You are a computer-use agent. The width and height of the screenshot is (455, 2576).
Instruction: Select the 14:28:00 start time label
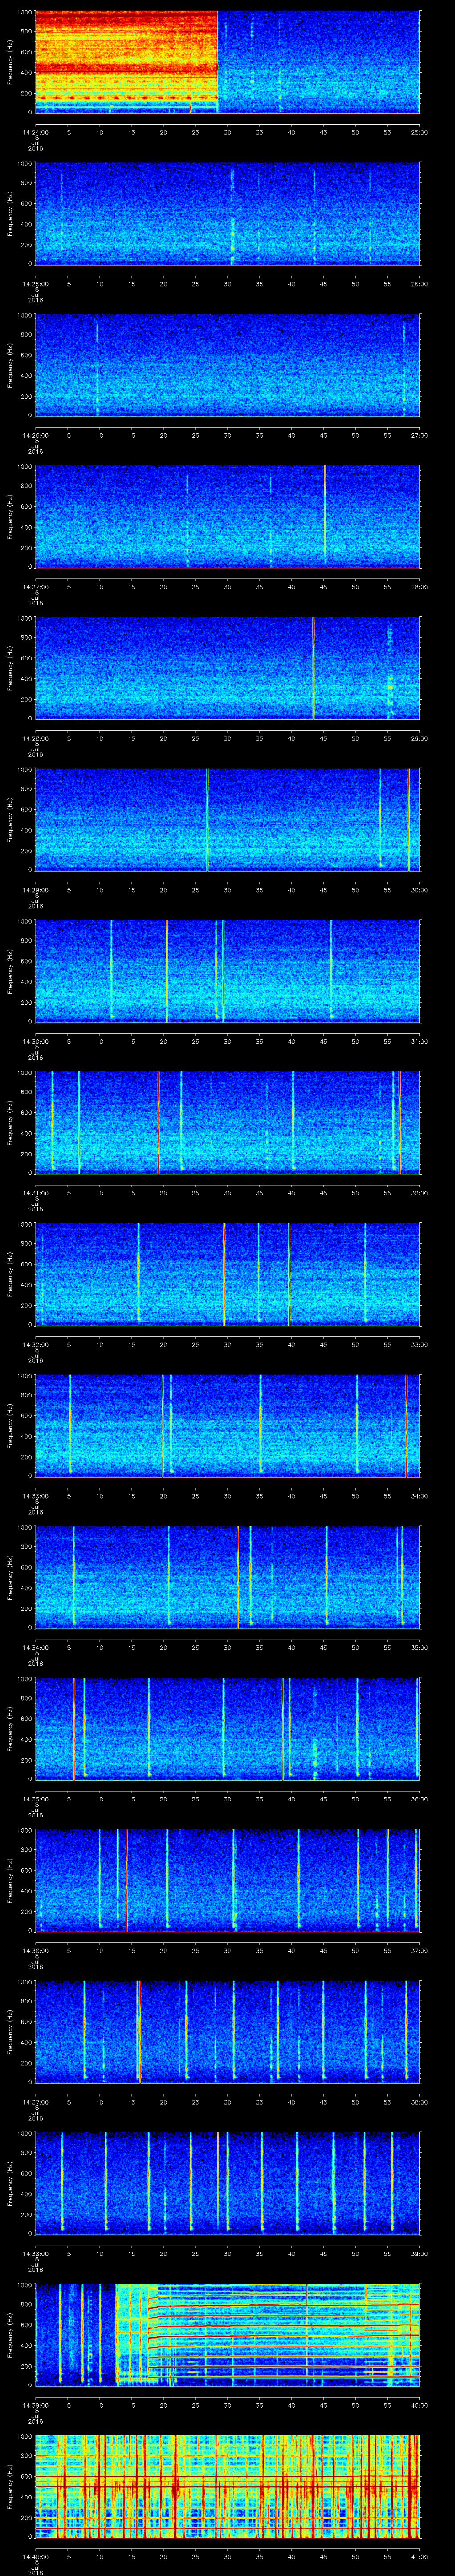(x=36, y=738)
